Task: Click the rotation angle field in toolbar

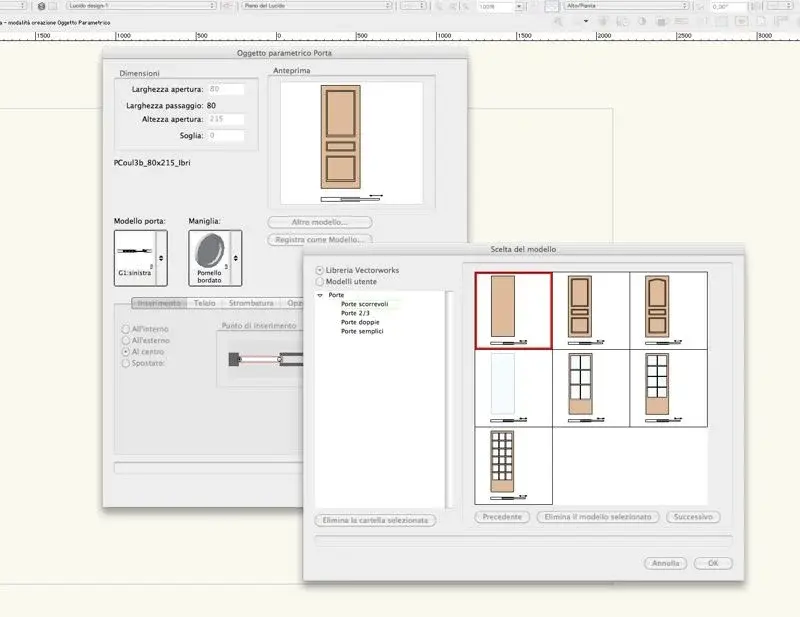Action: (729, 7)
